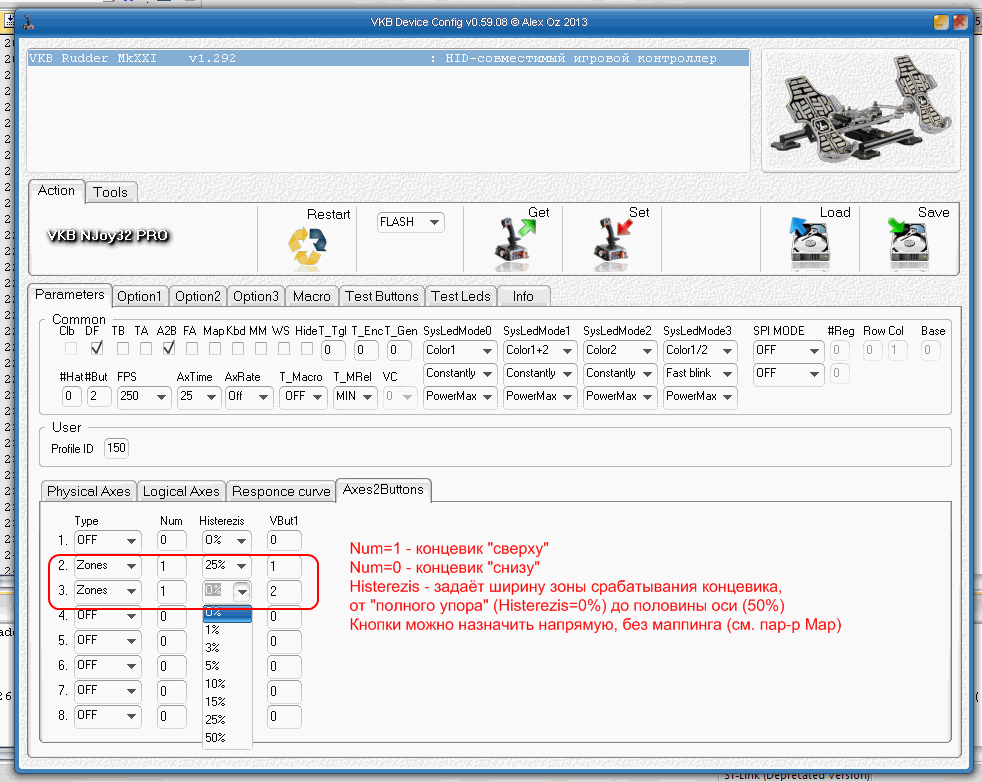This screenshot has height=782, width=982.
Task: Enable the FA checkbox
Action: point(192,348)
